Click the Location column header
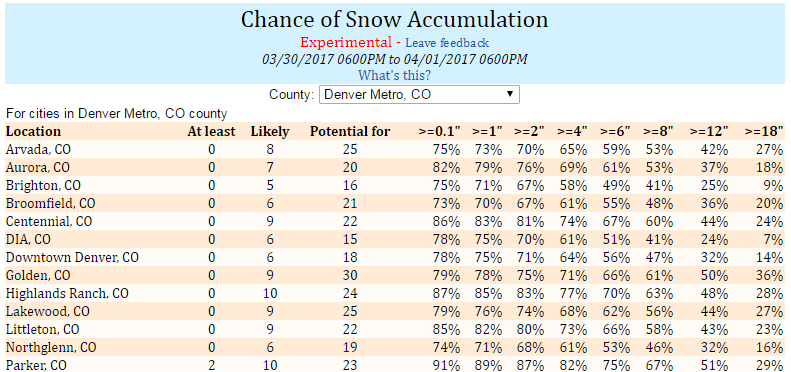791x372 pixels. coord(33,132)
